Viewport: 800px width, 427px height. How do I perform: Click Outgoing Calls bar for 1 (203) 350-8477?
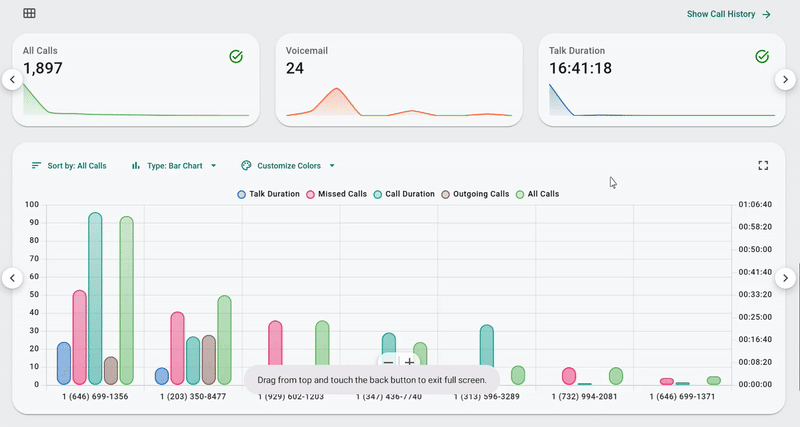pos(209,360)
